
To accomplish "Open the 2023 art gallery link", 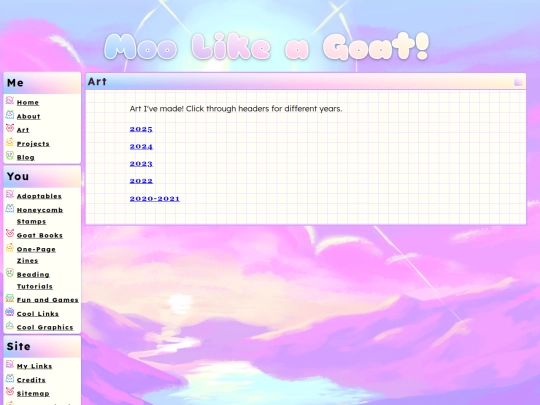I will tap(141, 164).
